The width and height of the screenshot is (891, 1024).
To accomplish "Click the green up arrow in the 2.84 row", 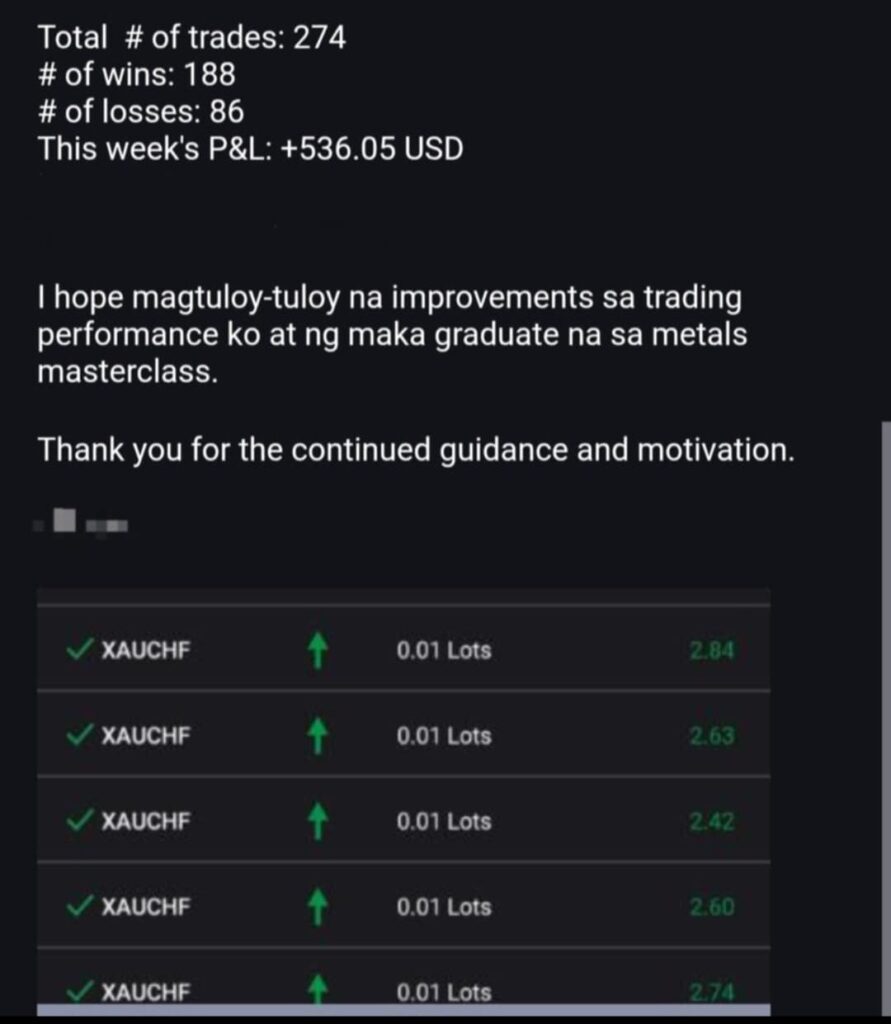I will 317,652.
